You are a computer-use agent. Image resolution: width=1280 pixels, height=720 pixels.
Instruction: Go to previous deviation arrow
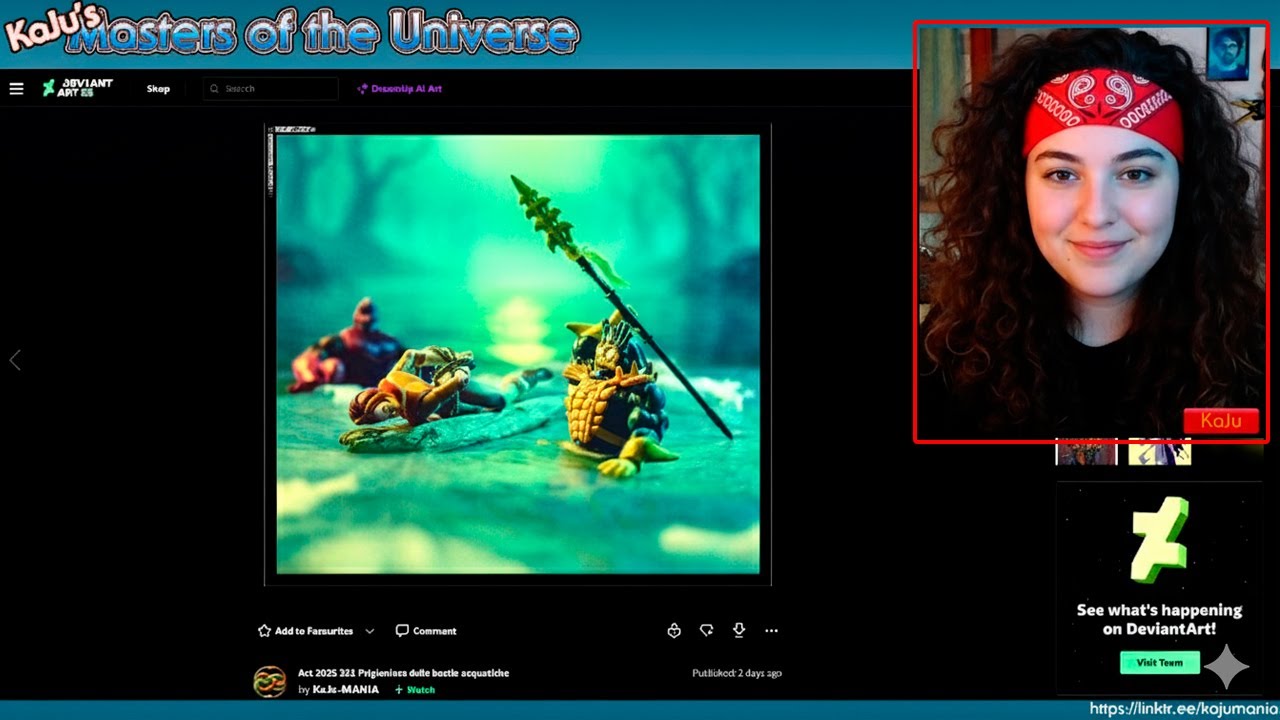click(15, 360)
